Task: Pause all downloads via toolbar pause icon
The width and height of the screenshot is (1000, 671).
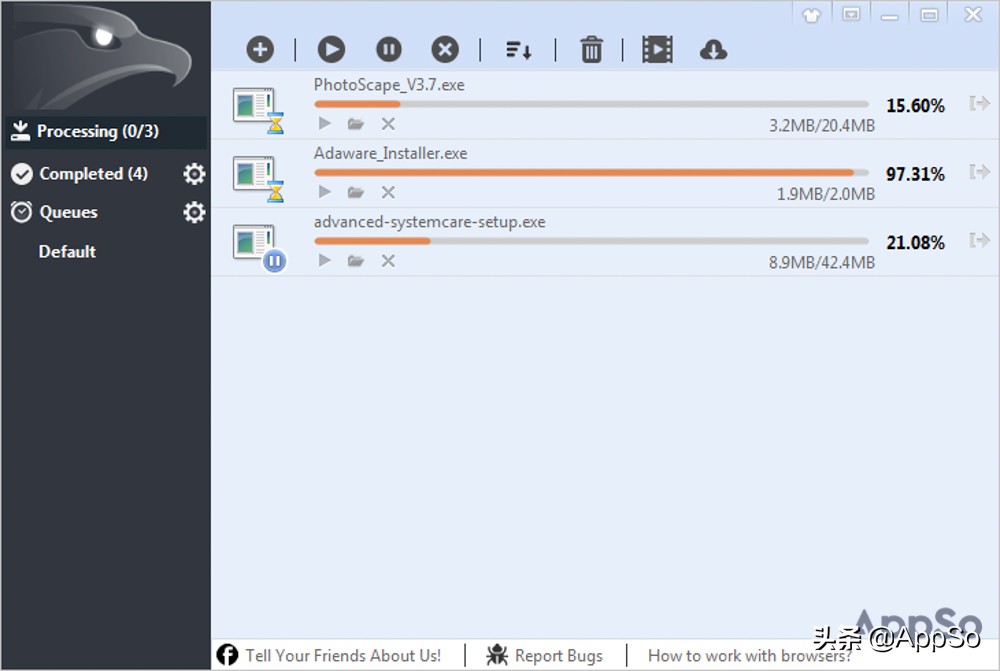Action: click(x=388, y=49)
